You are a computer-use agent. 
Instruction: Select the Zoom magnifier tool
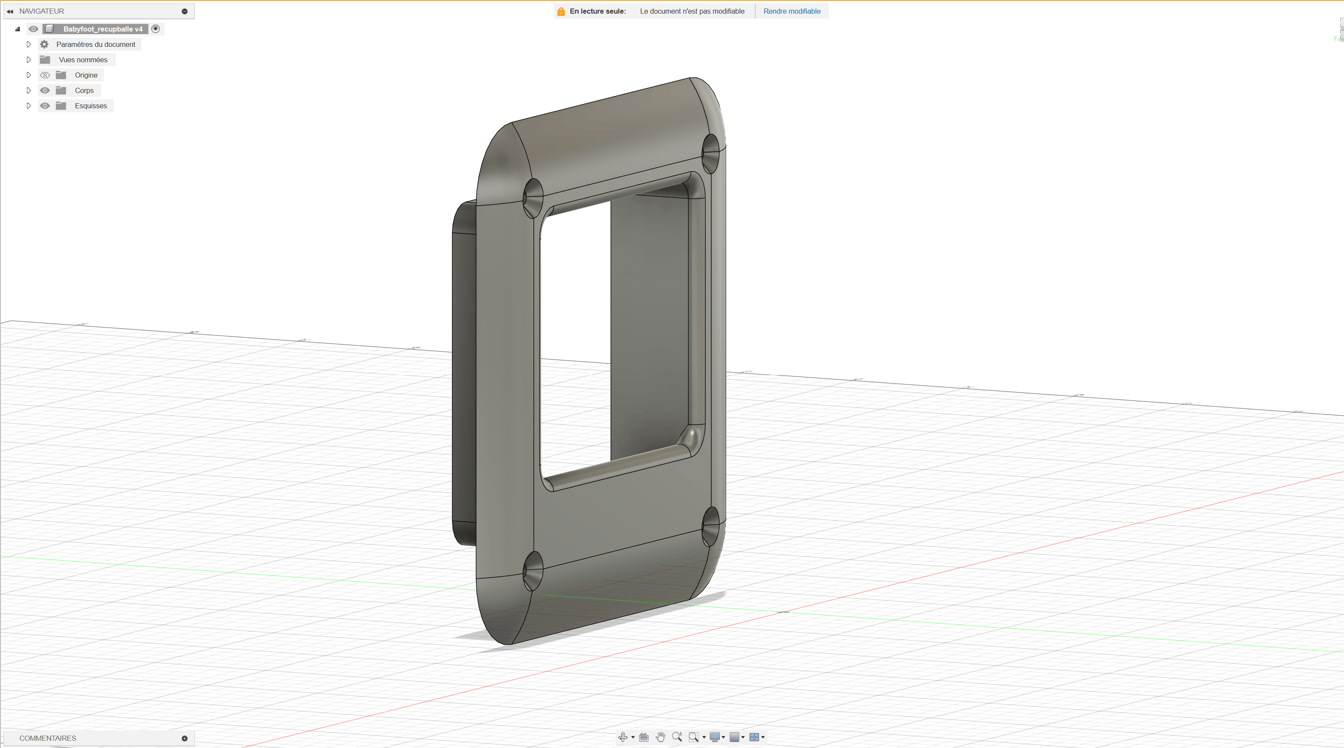click(x=677, y=737)
